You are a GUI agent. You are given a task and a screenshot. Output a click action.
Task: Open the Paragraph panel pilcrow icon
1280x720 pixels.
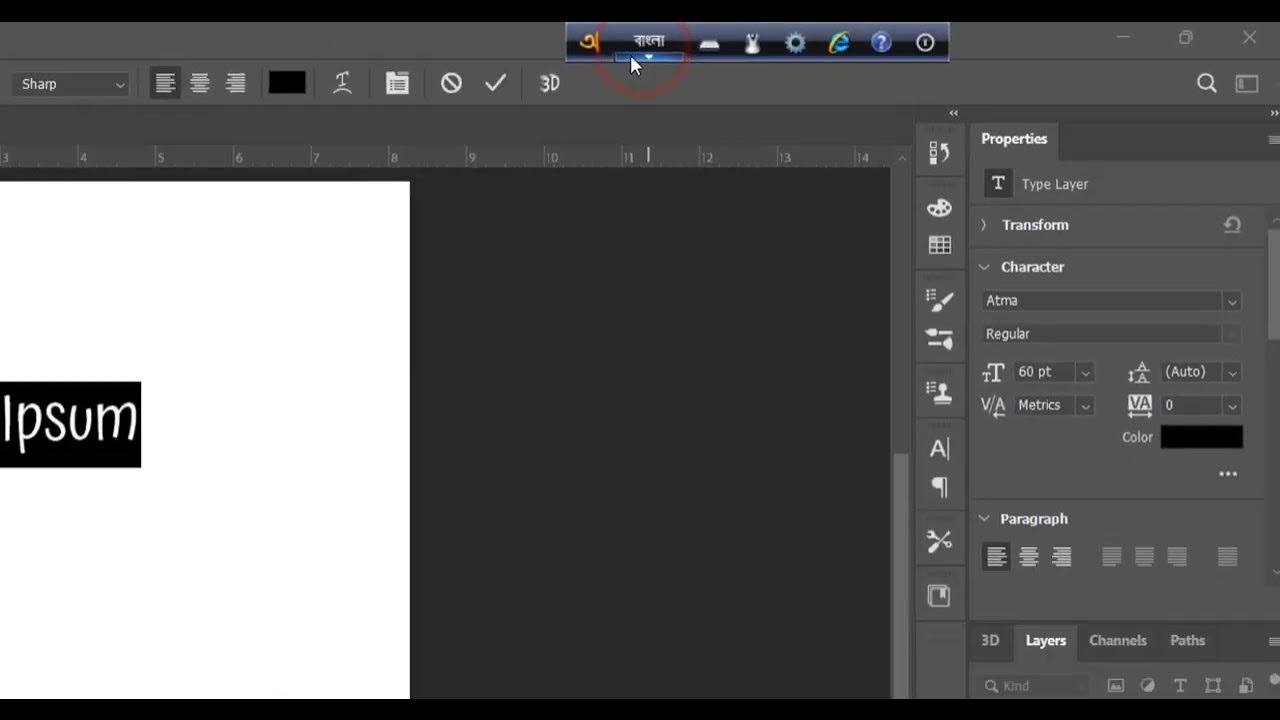(x=939, y=487)
